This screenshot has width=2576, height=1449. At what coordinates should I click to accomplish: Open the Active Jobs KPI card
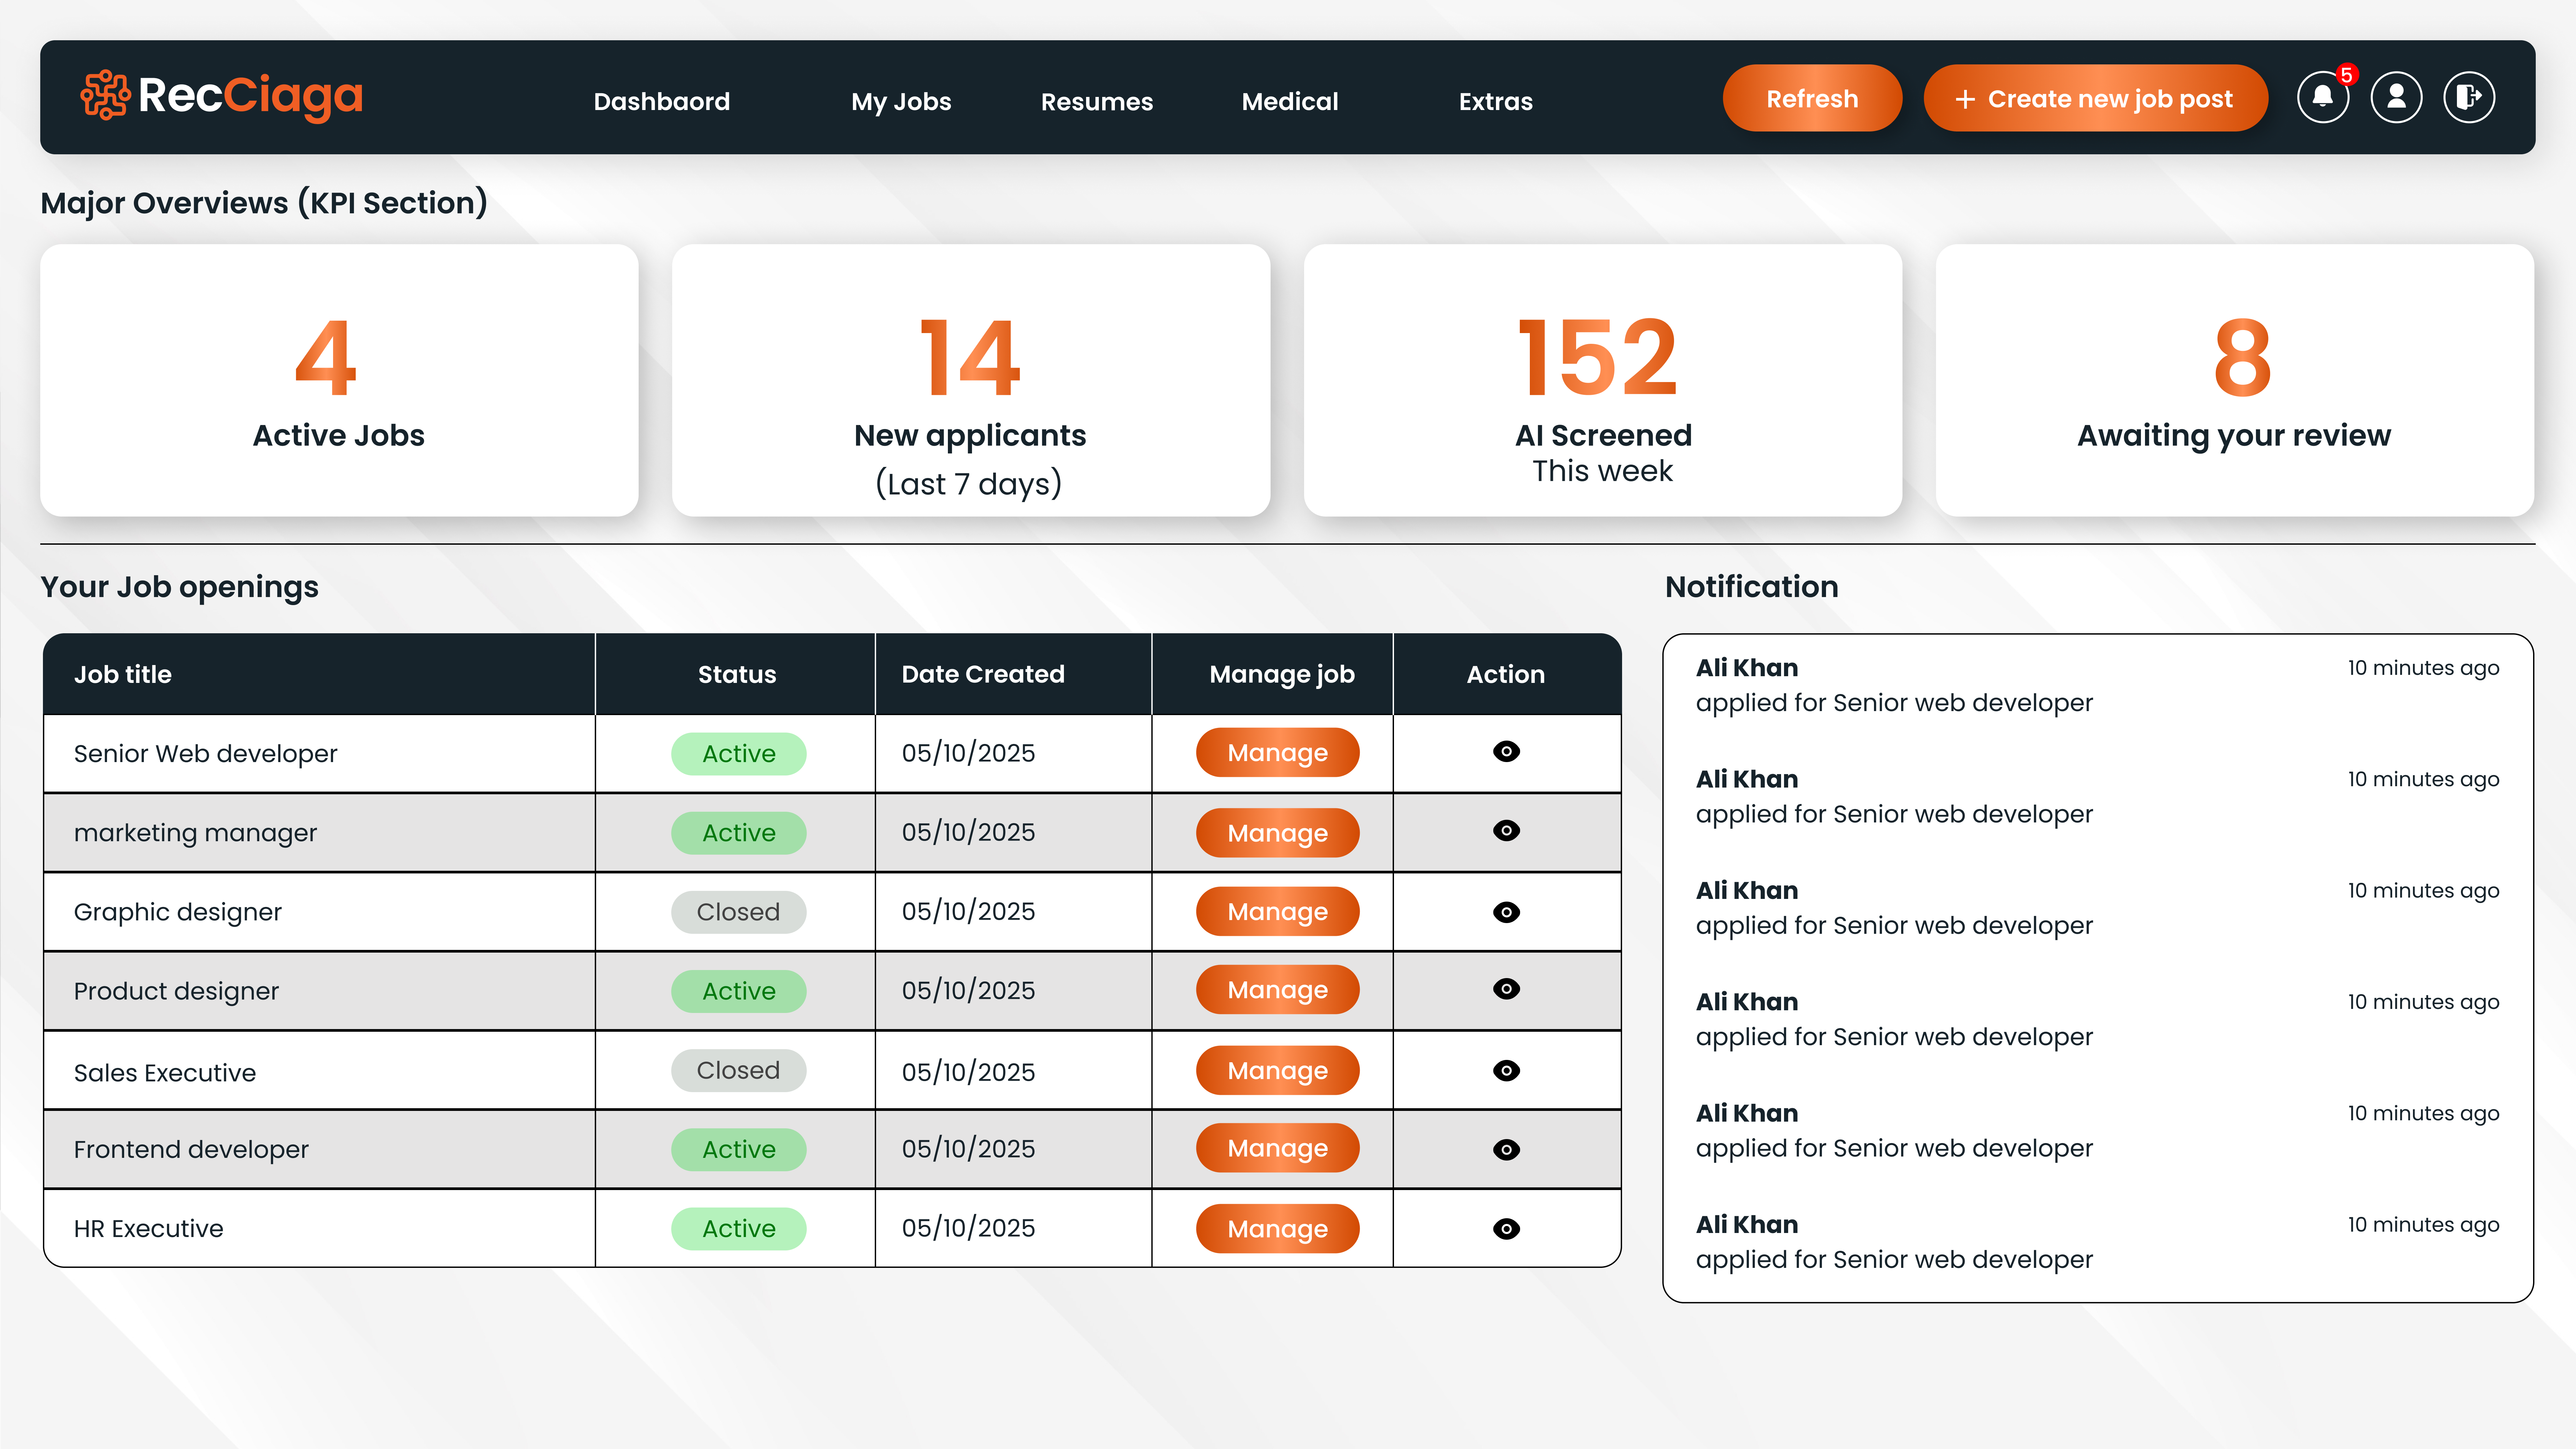tap(339, 380)
